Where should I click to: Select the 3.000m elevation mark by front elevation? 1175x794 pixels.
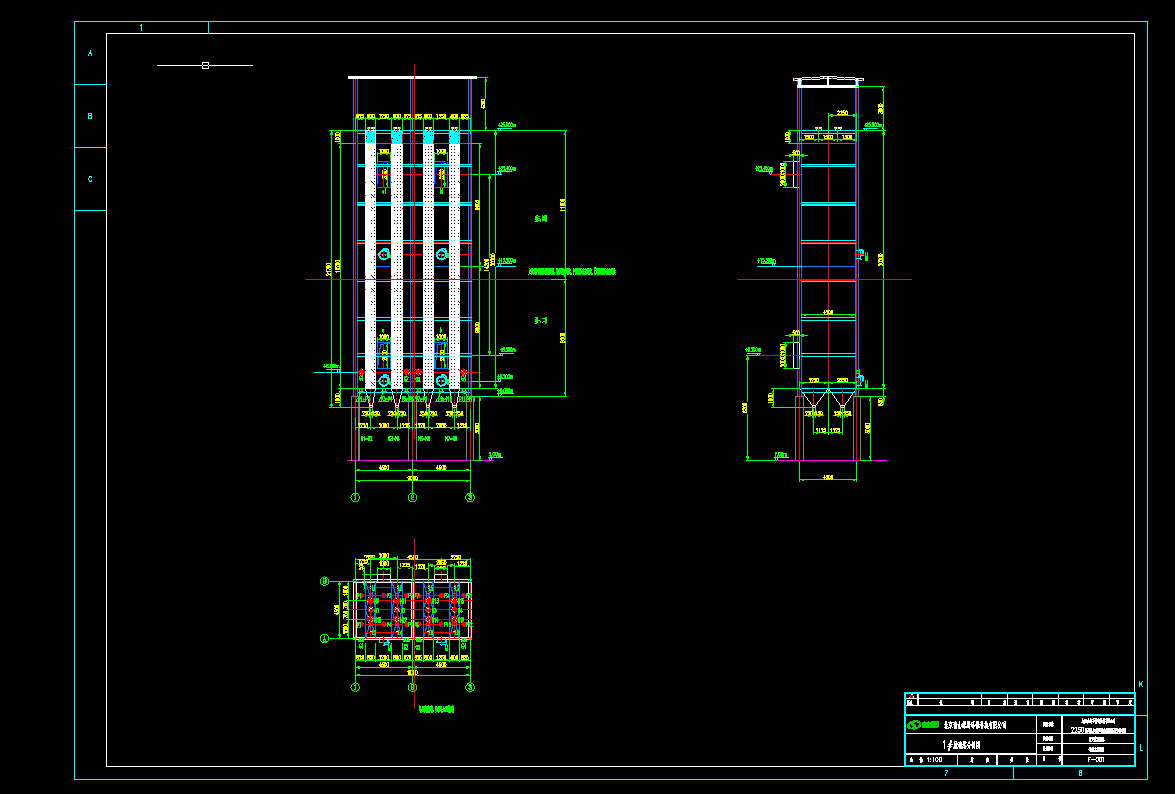click(x=495, y=455)
